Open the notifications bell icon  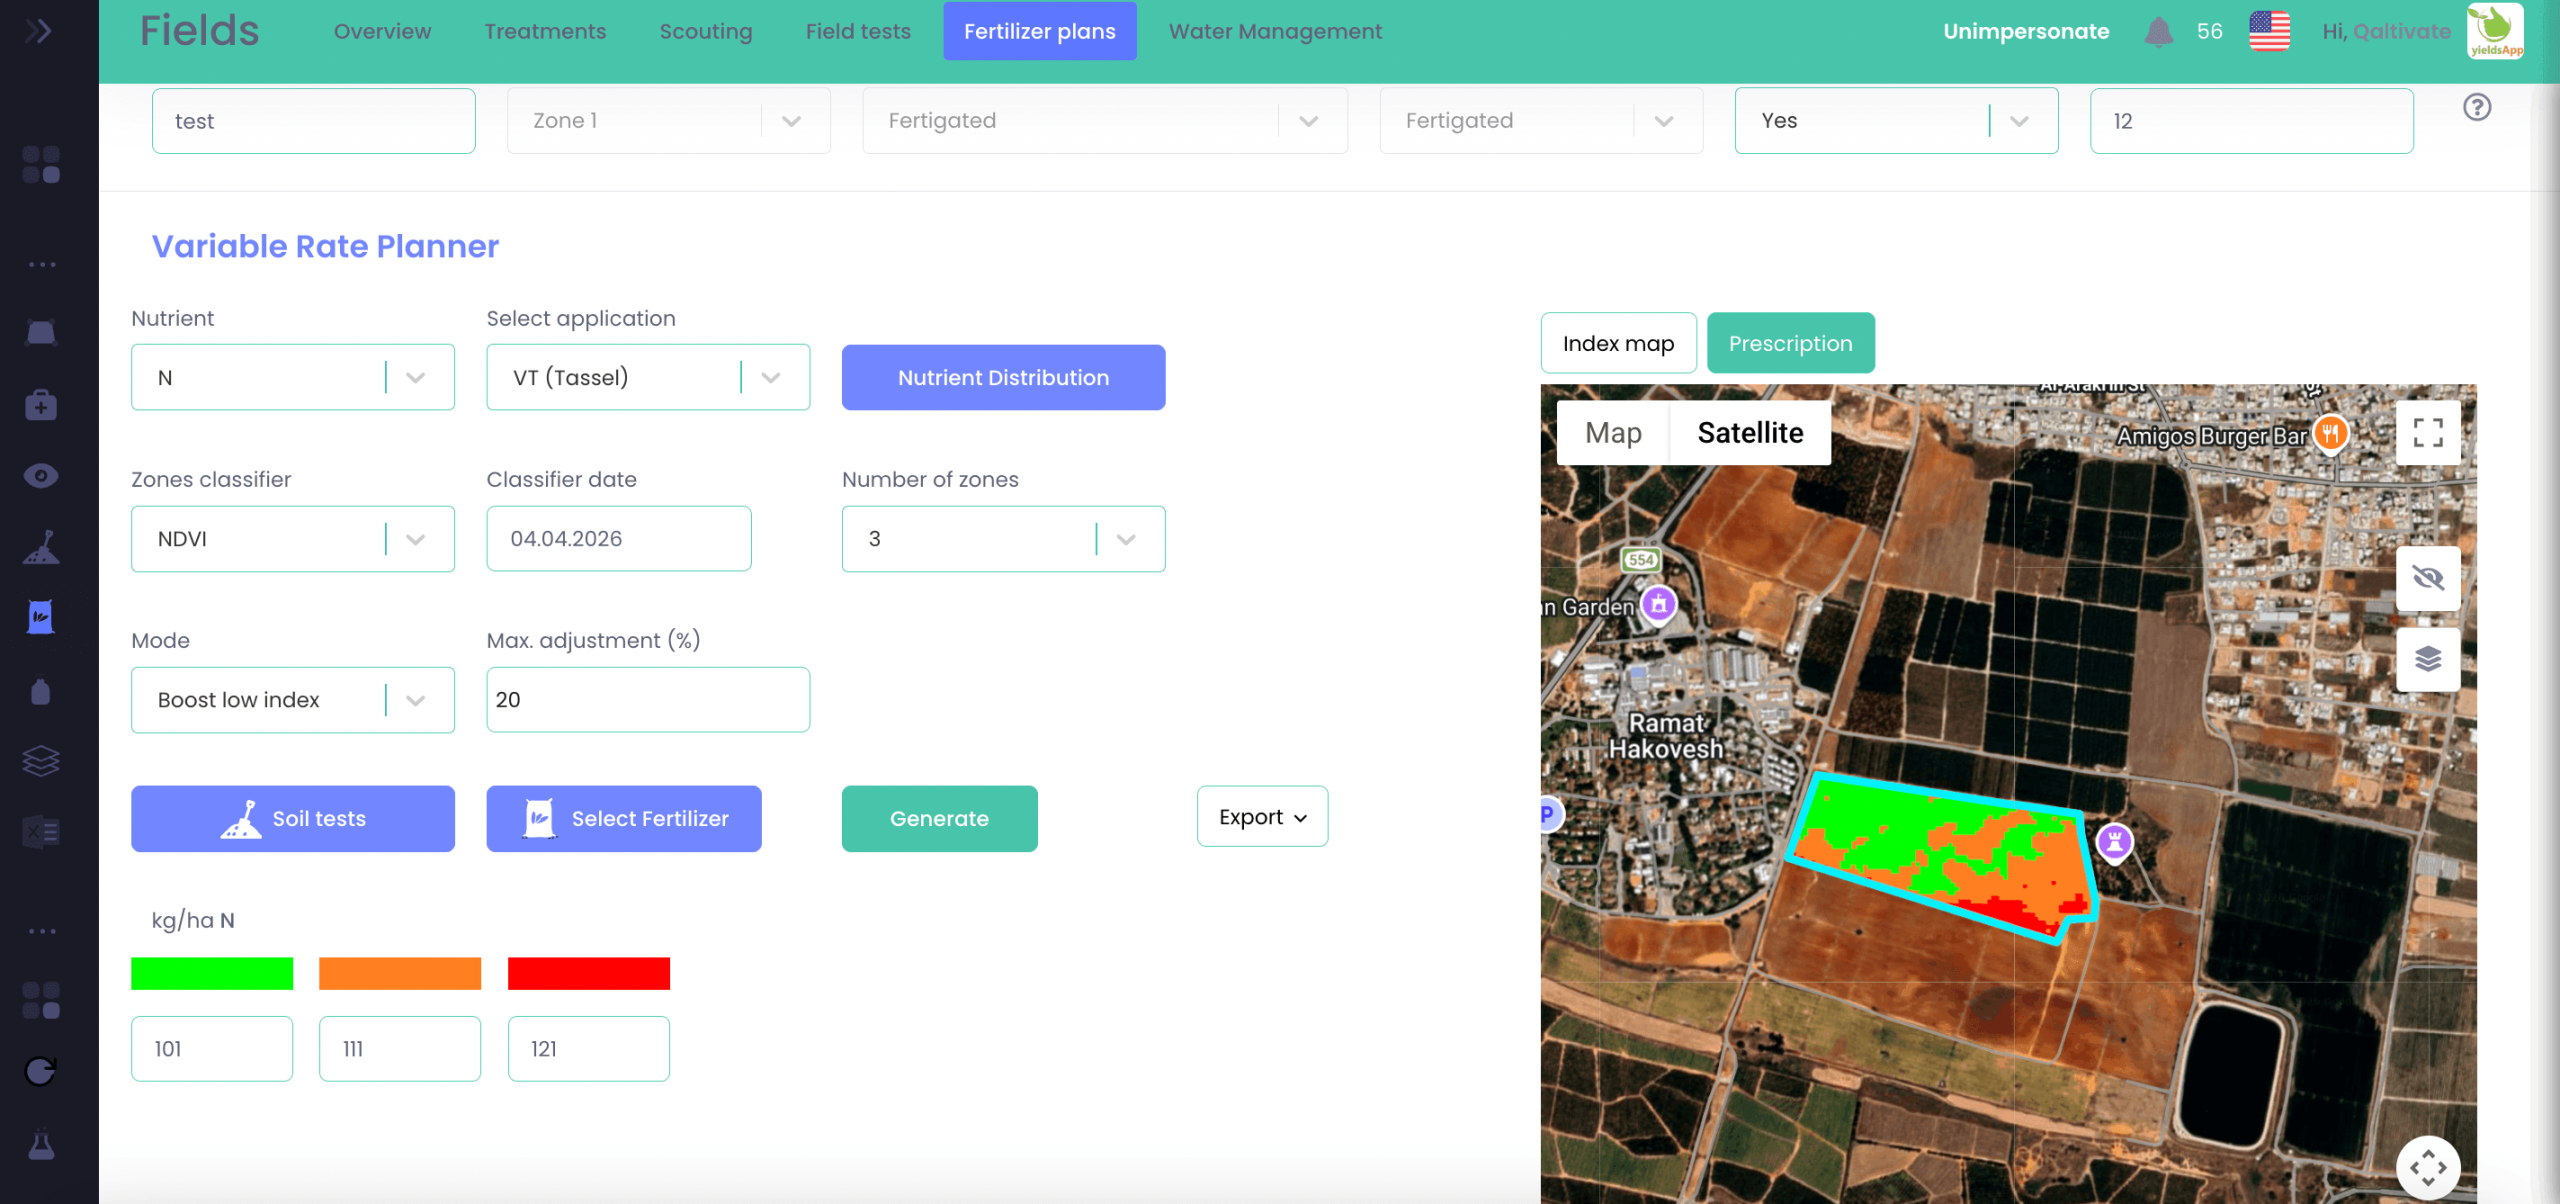click(2159, 32)
